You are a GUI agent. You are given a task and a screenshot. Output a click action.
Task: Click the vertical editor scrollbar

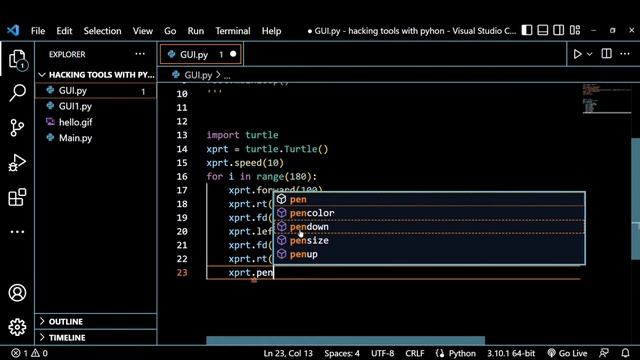[636, 199]
